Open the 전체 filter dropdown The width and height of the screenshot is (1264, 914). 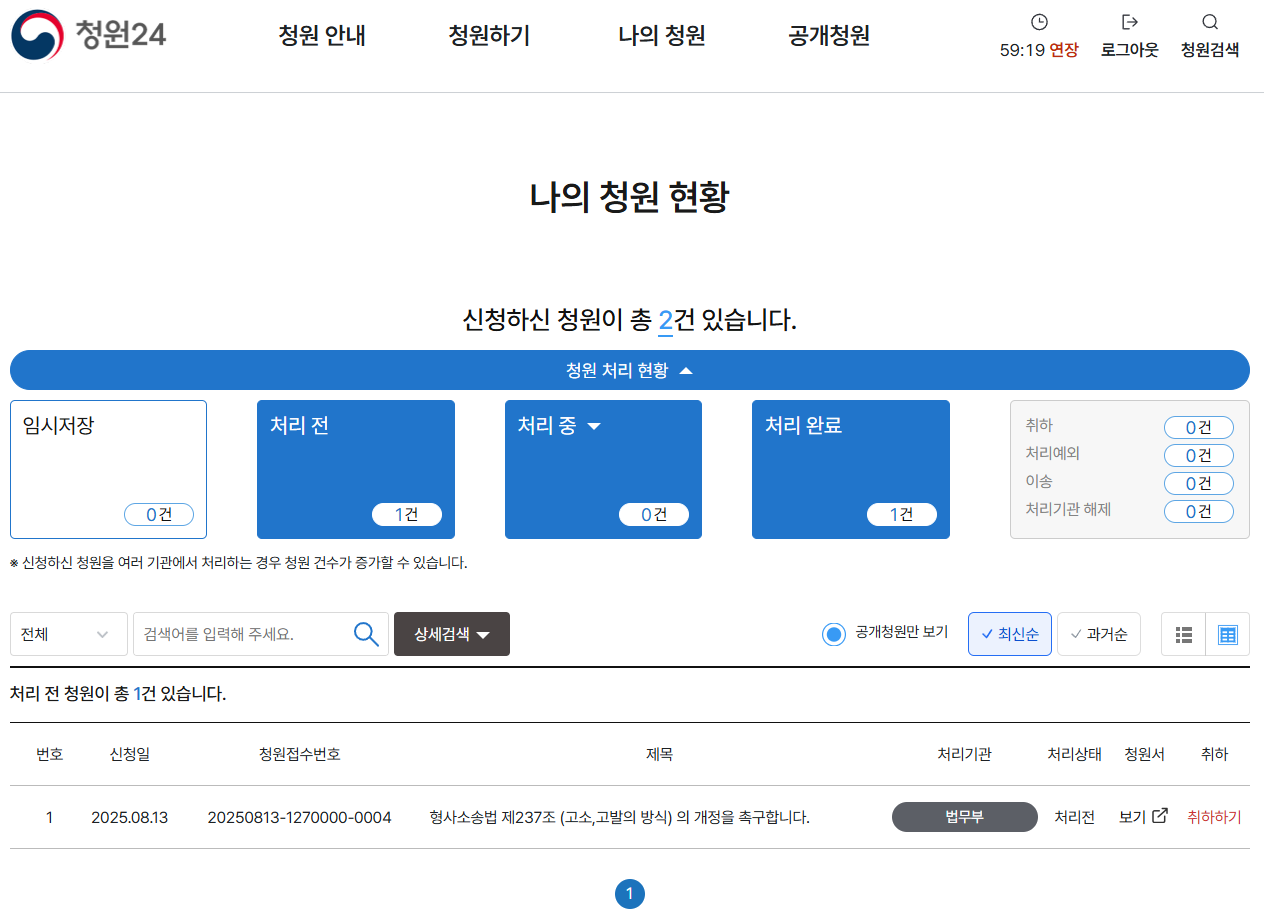point(68,633)
